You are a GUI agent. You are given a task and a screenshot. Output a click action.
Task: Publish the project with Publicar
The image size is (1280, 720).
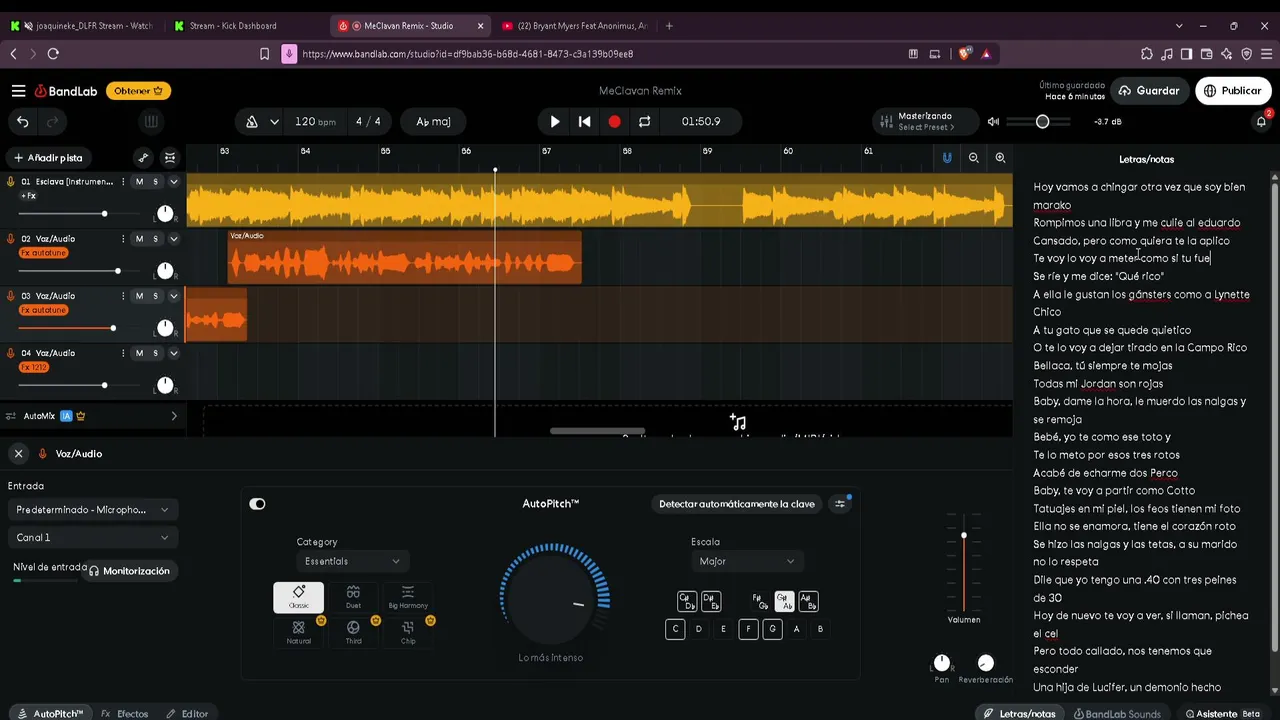coord(1232,91)
